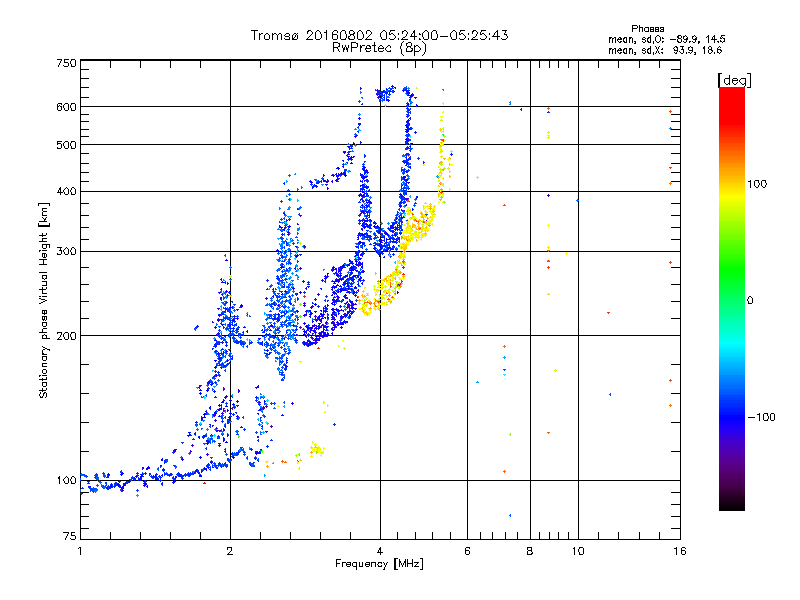Screen dimensions: 800x600
Task: Click the colorbar tick label '100'
Action: [x=757, y=184]
